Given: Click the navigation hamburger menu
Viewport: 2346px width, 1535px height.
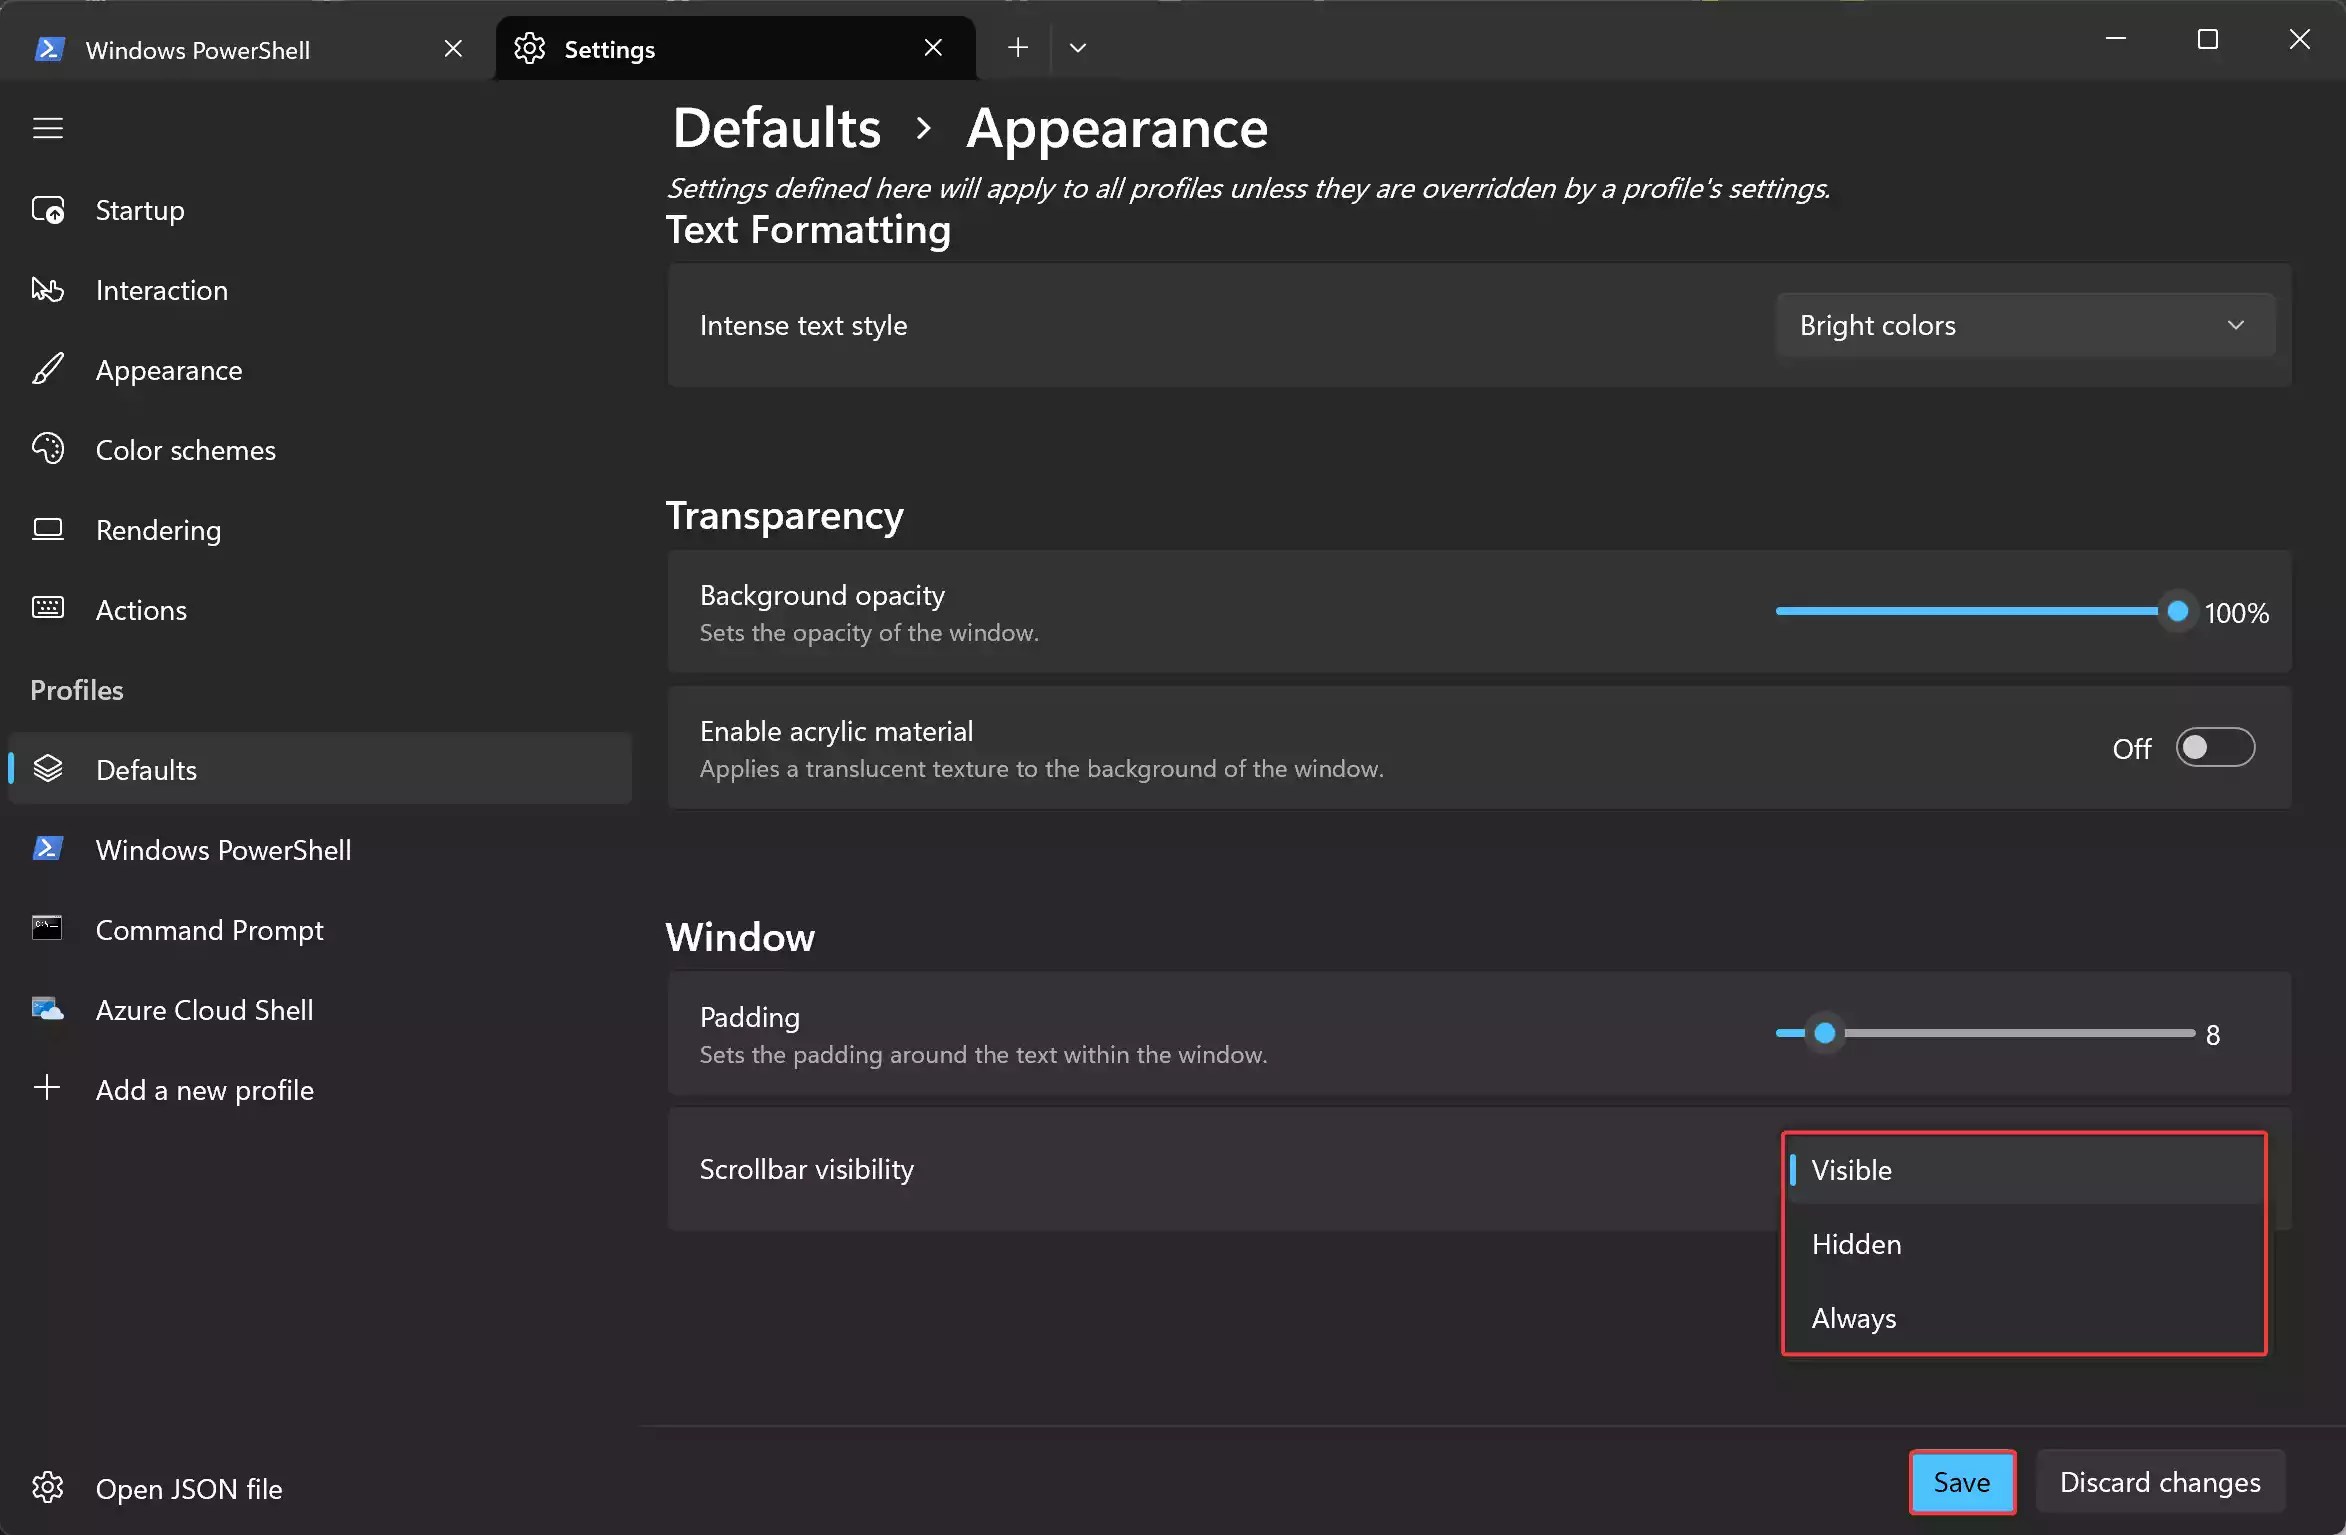Looking at the screenshot, I should [x=47, y=128].
